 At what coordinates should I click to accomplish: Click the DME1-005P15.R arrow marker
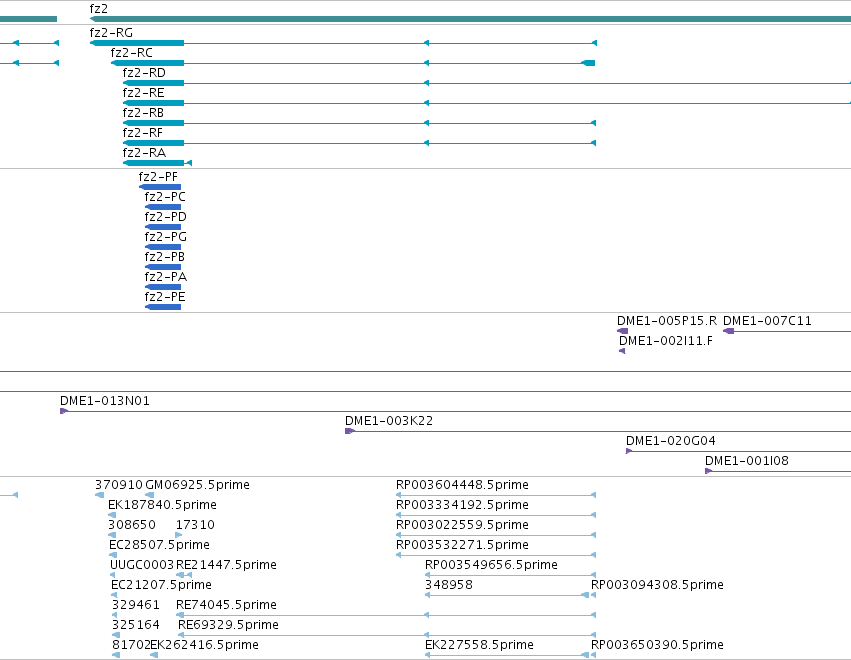pos(623,331)
